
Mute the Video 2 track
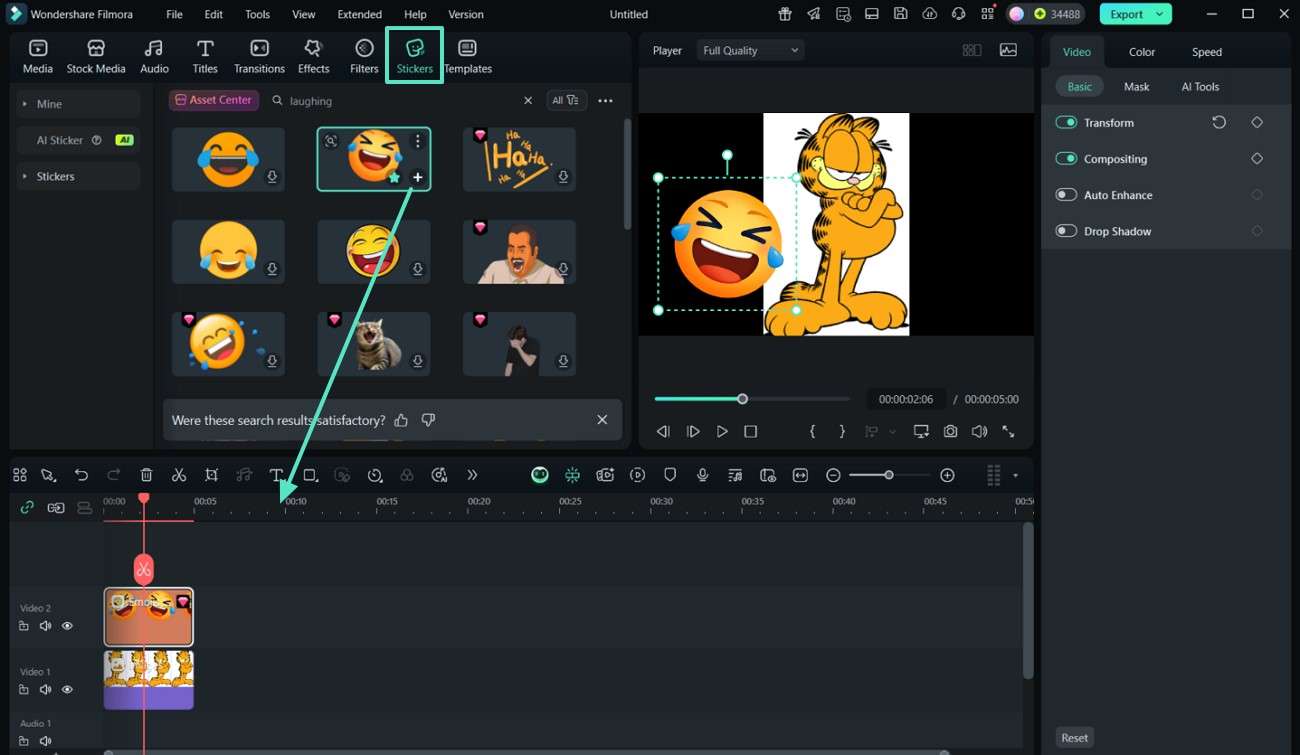(45, 626)
